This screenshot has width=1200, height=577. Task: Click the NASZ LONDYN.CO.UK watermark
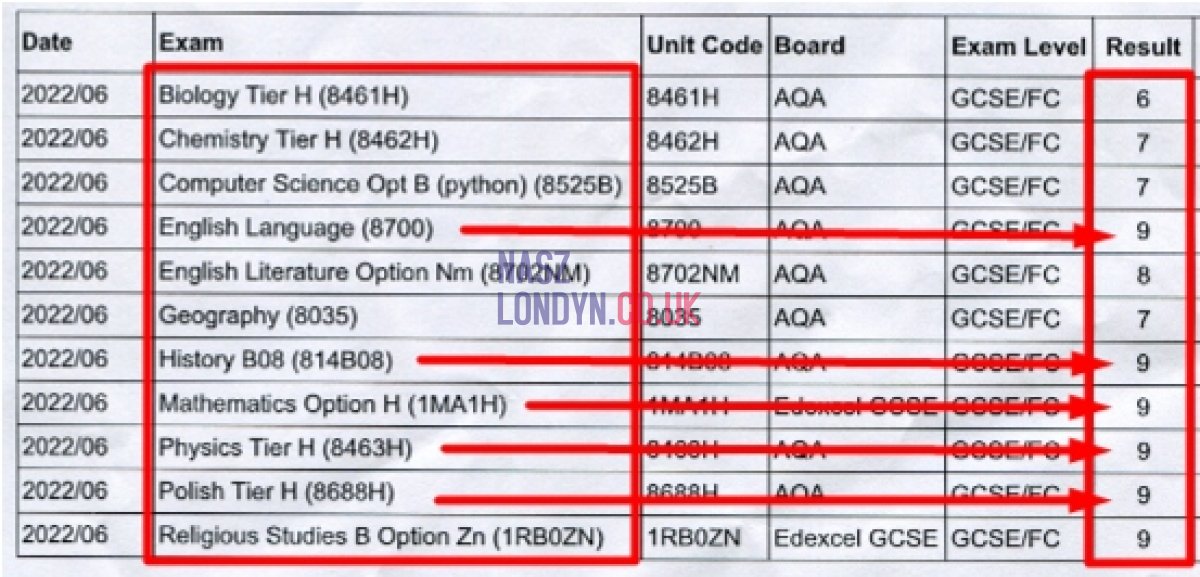pyautogui.click(x=598, y=289)
